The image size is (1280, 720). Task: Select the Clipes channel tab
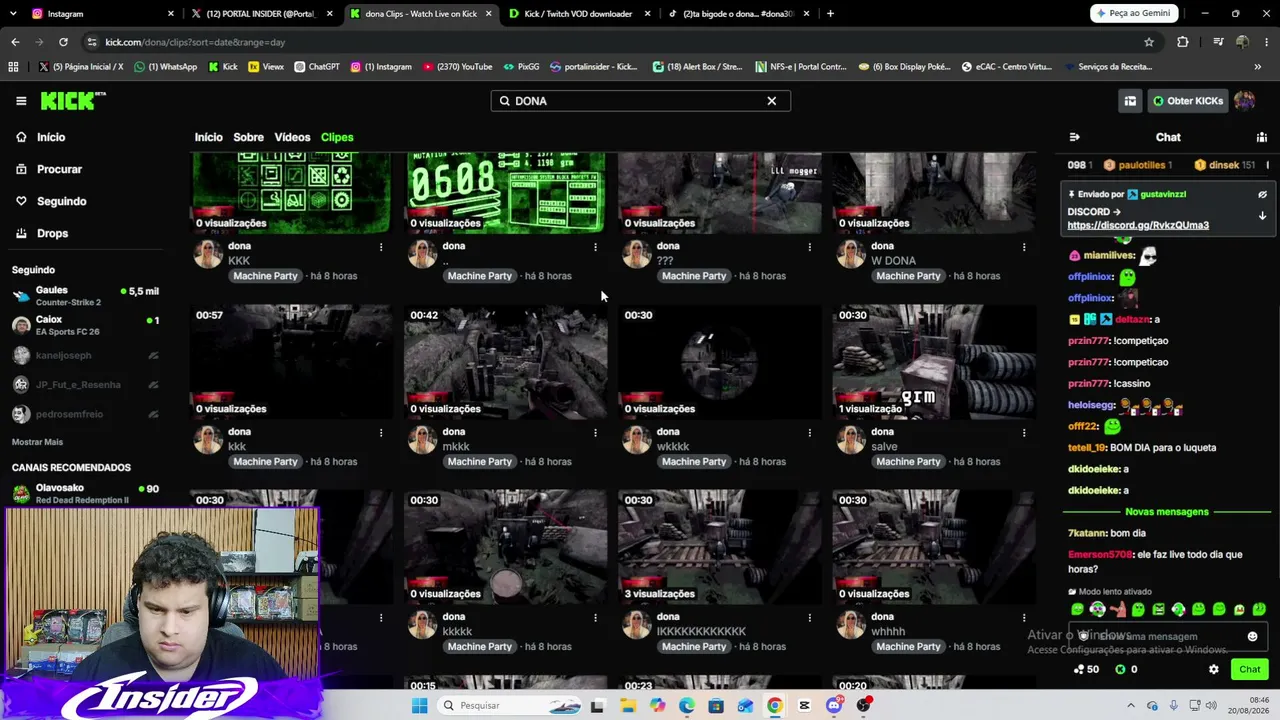tap(337, 137)
